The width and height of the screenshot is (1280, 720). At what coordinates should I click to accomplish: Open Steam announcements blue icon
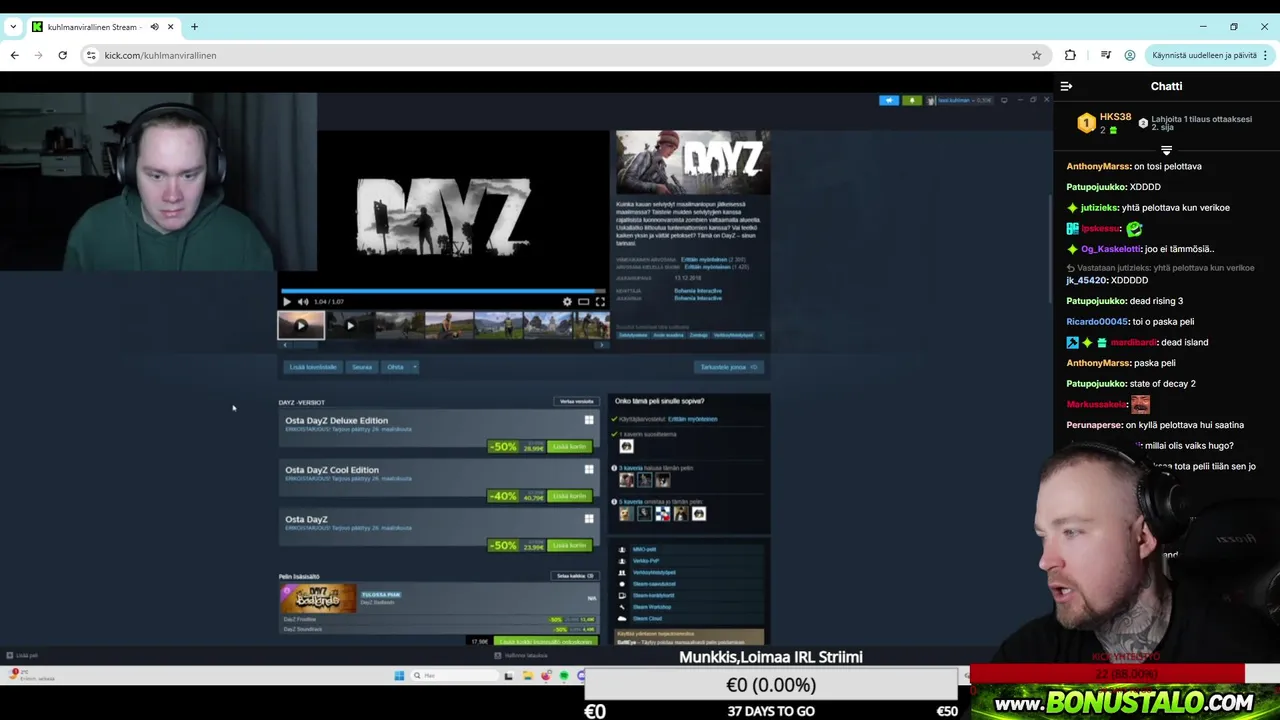(889, 100)
